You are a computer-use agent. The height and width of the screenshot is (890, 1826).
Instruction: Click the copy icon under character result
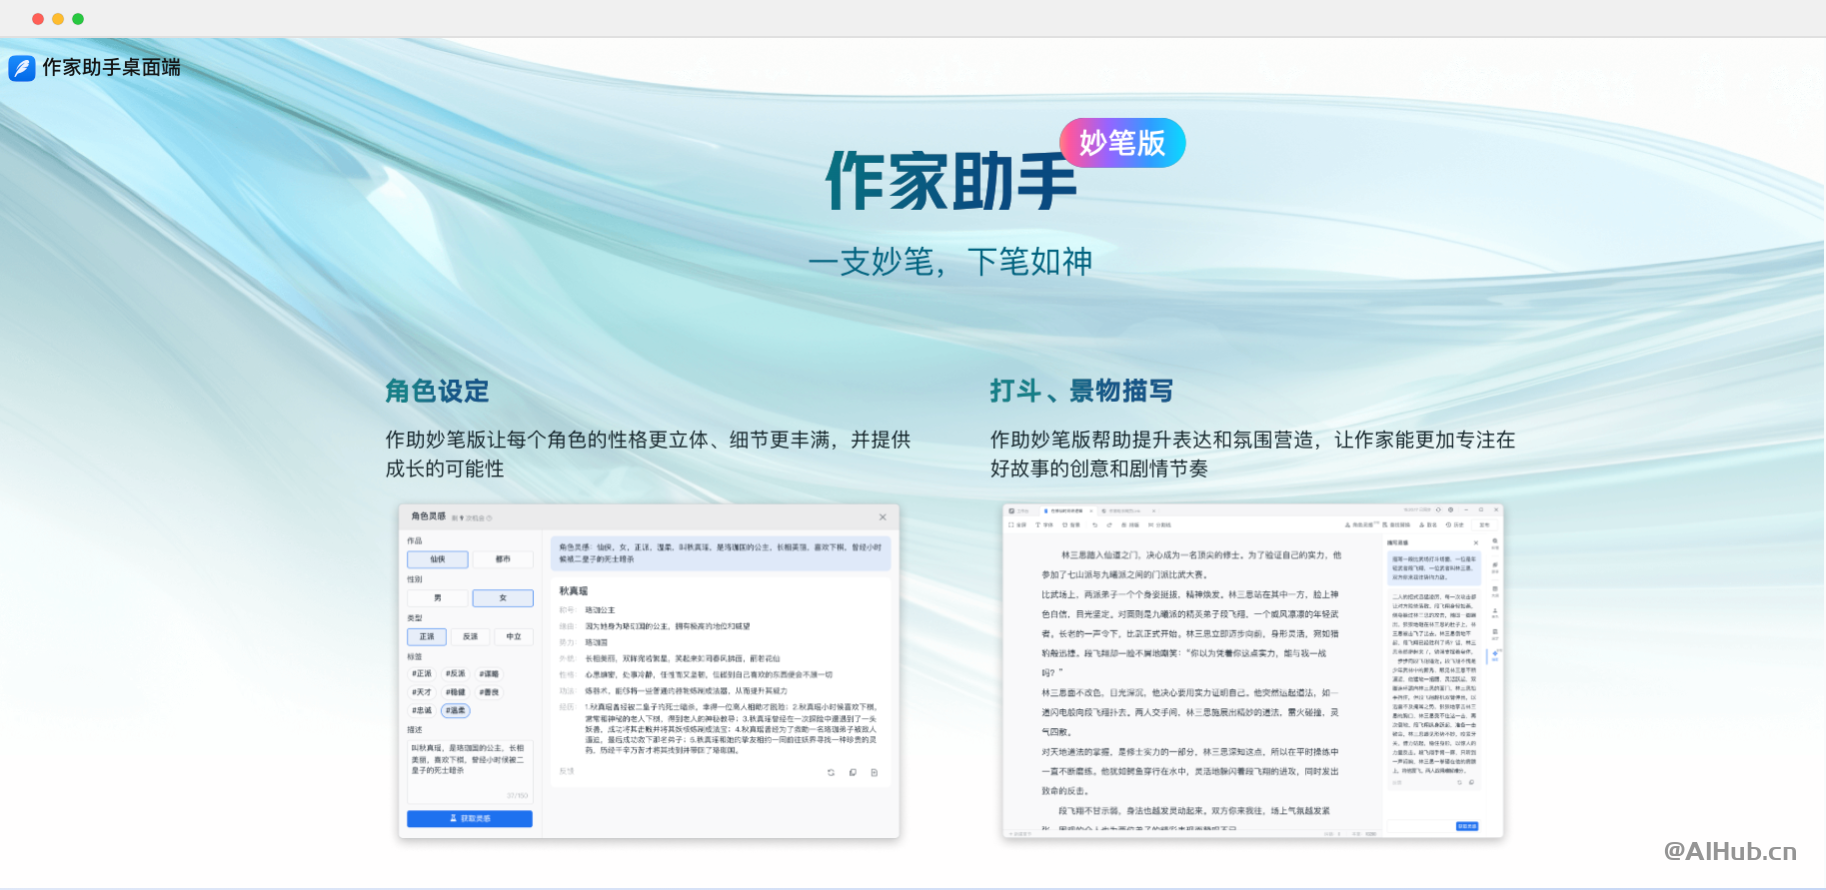click(x=853, y=772)
